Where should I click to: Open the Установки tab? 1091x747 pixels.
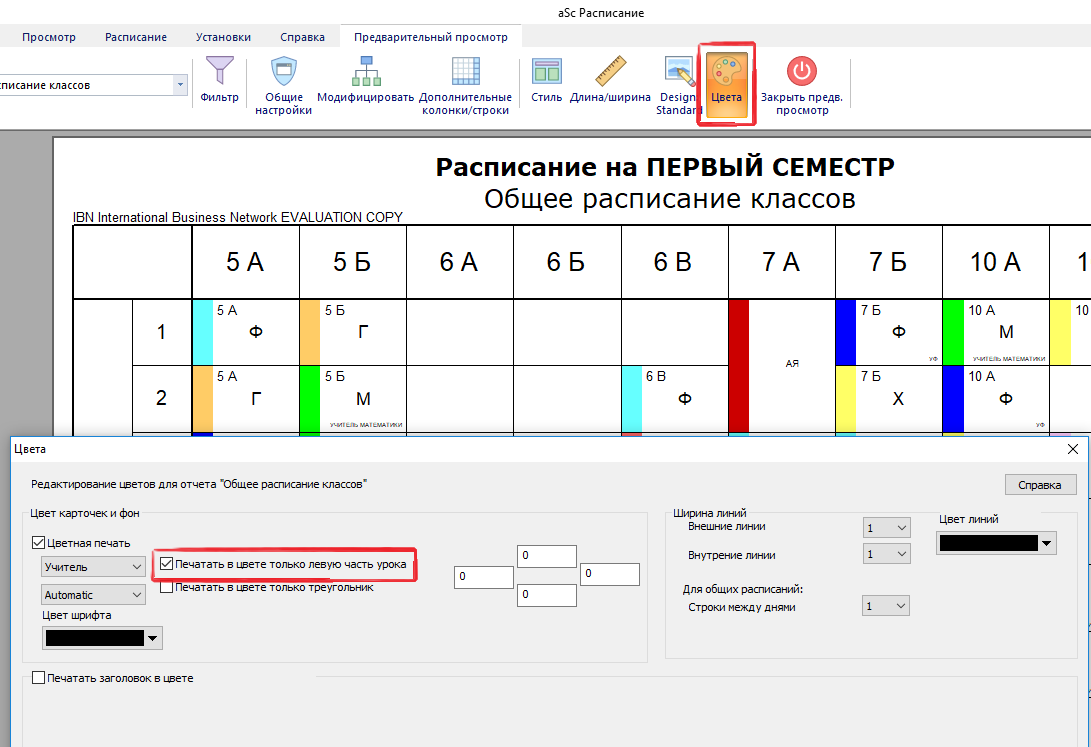(x=223, y=37)
